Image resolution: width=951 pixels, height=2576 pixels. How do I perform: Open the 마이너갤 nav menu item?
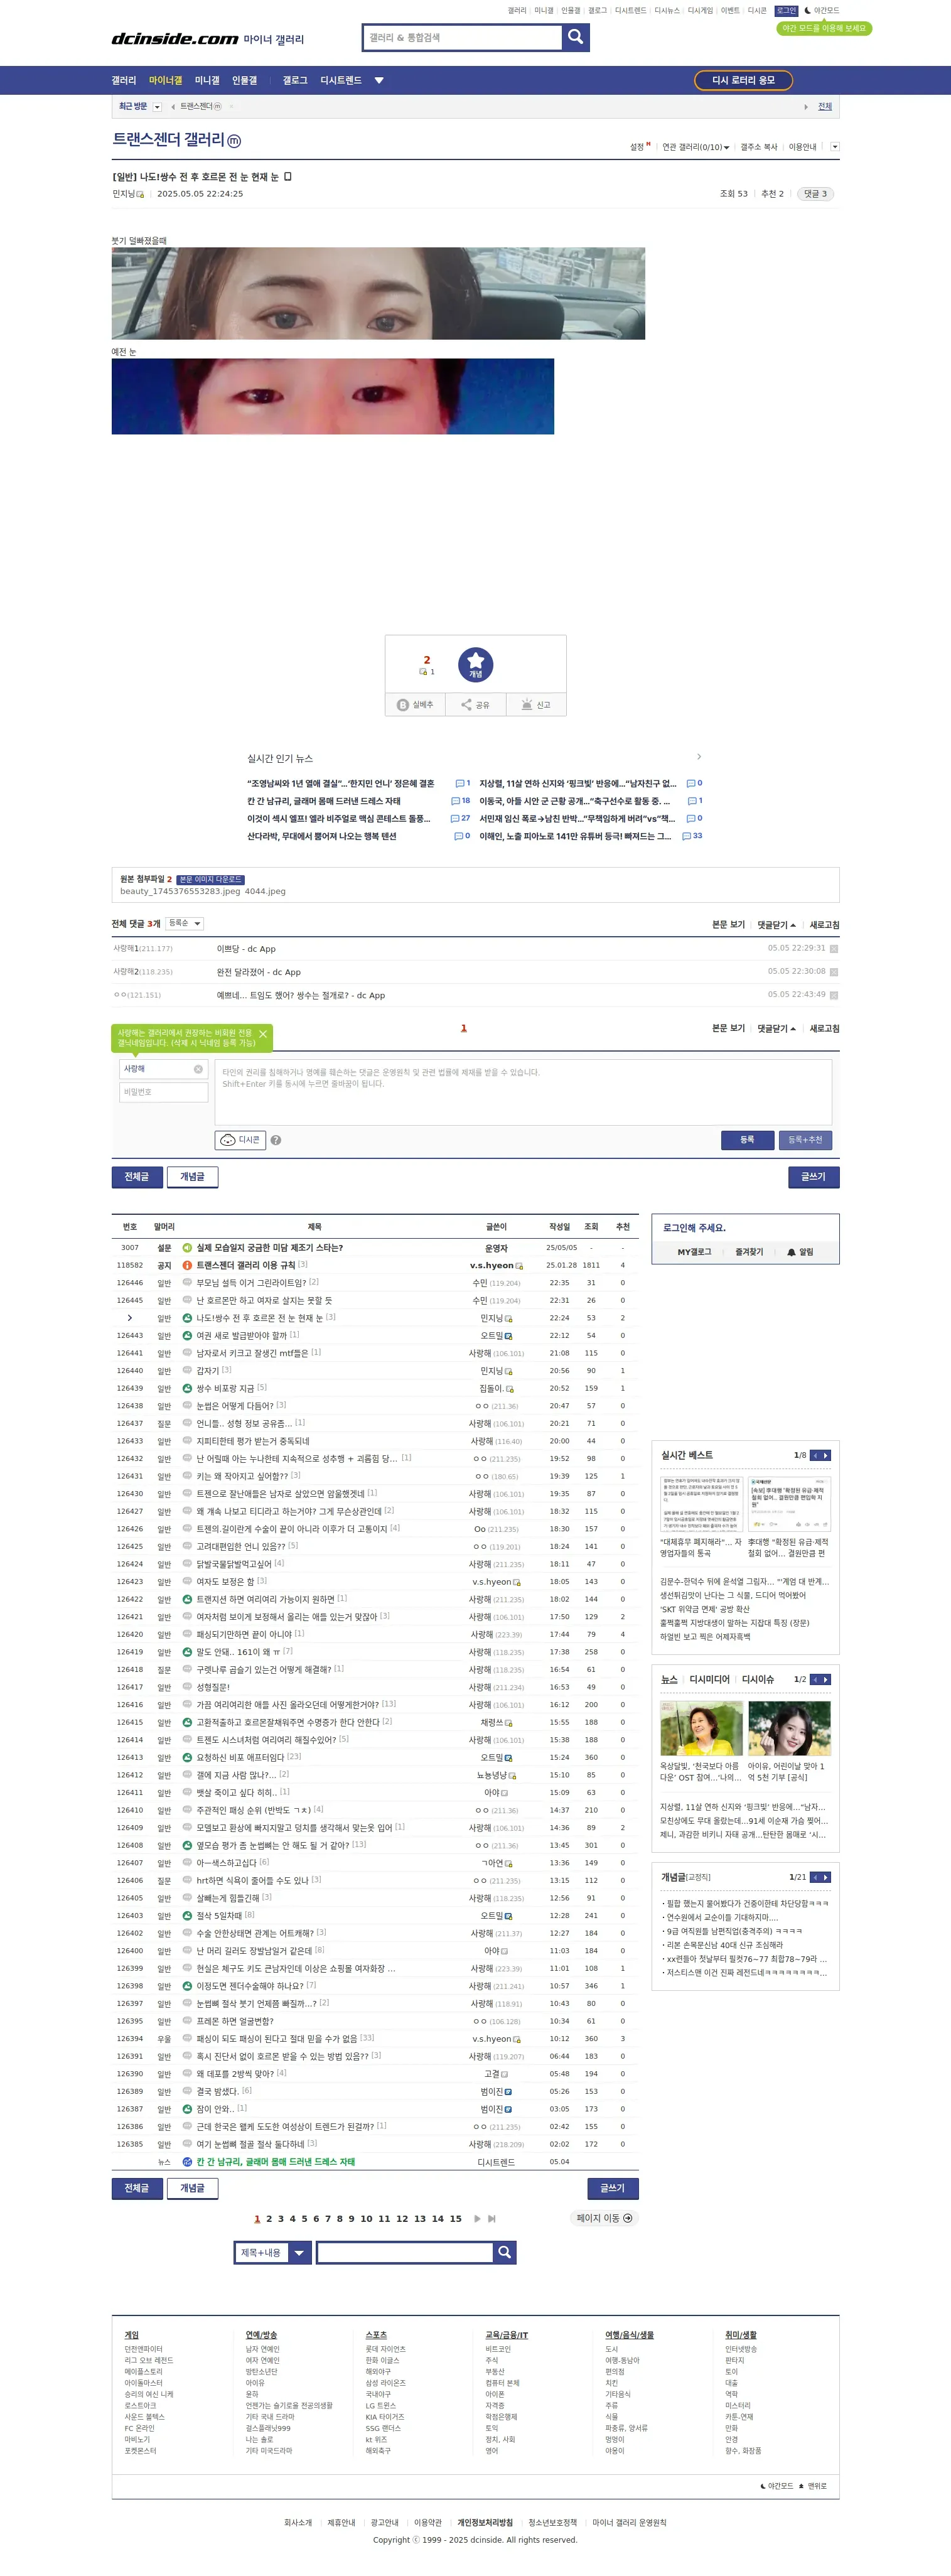(166, 80)
